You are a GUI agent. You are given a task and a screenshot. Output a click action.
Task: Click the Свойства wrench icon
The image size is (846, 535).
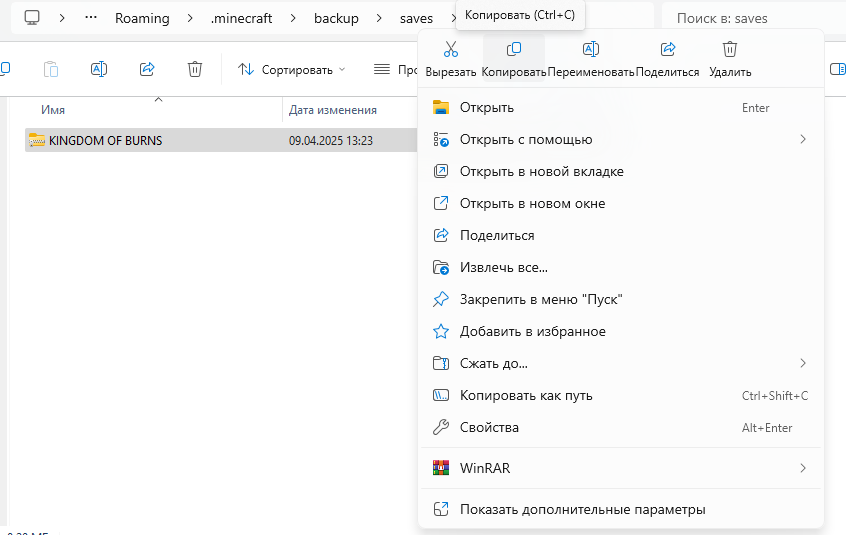click(x=441, y=427)
